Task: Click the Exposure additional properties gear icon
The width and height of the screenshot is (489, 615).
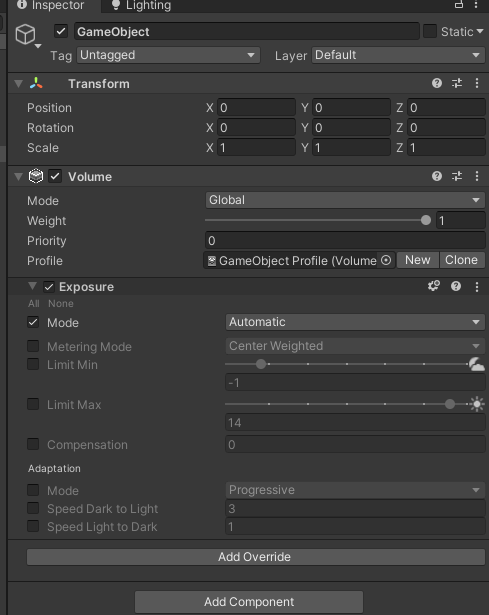Action: click(x=434, y=286)
